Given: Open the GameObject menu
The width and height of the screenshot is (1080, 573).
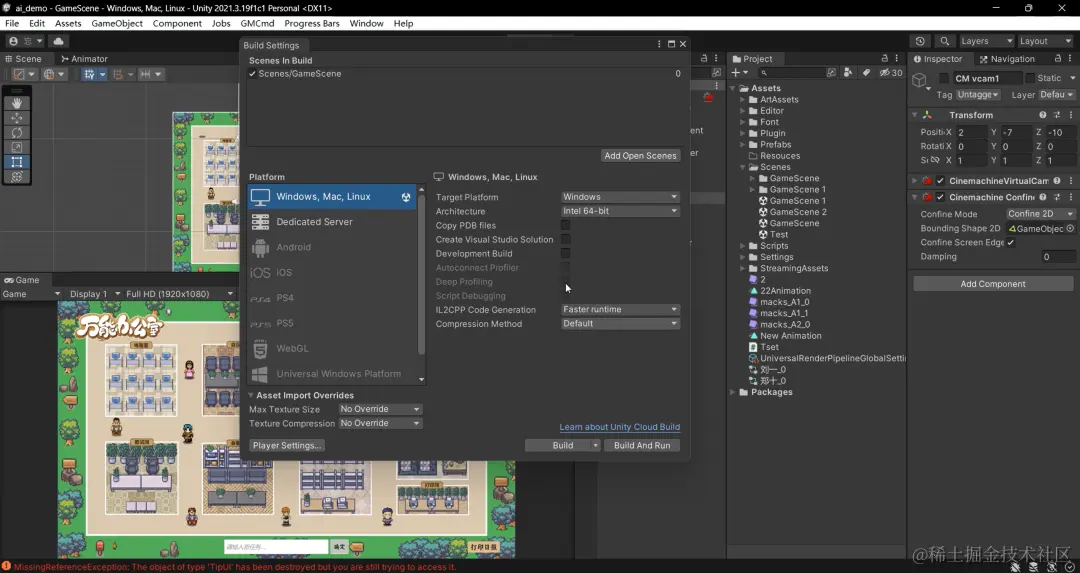Looking at the screenshot, I should click(117, 23).
